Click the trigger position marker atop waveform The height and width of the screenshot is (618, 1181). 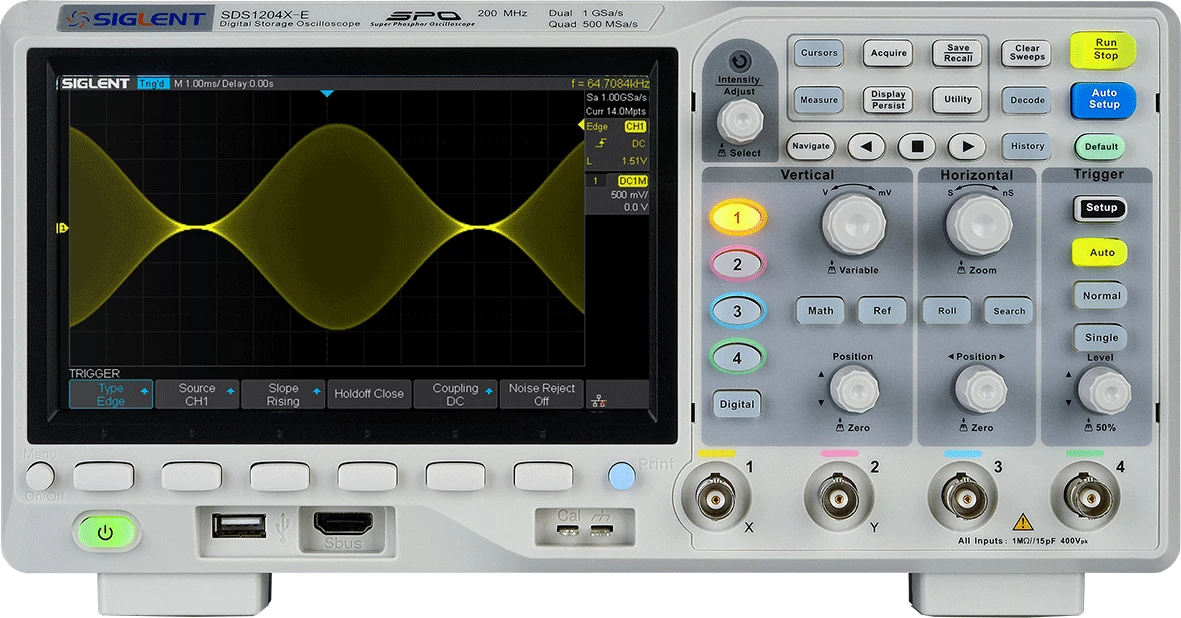pyautogui.click(x=326, y=93)
